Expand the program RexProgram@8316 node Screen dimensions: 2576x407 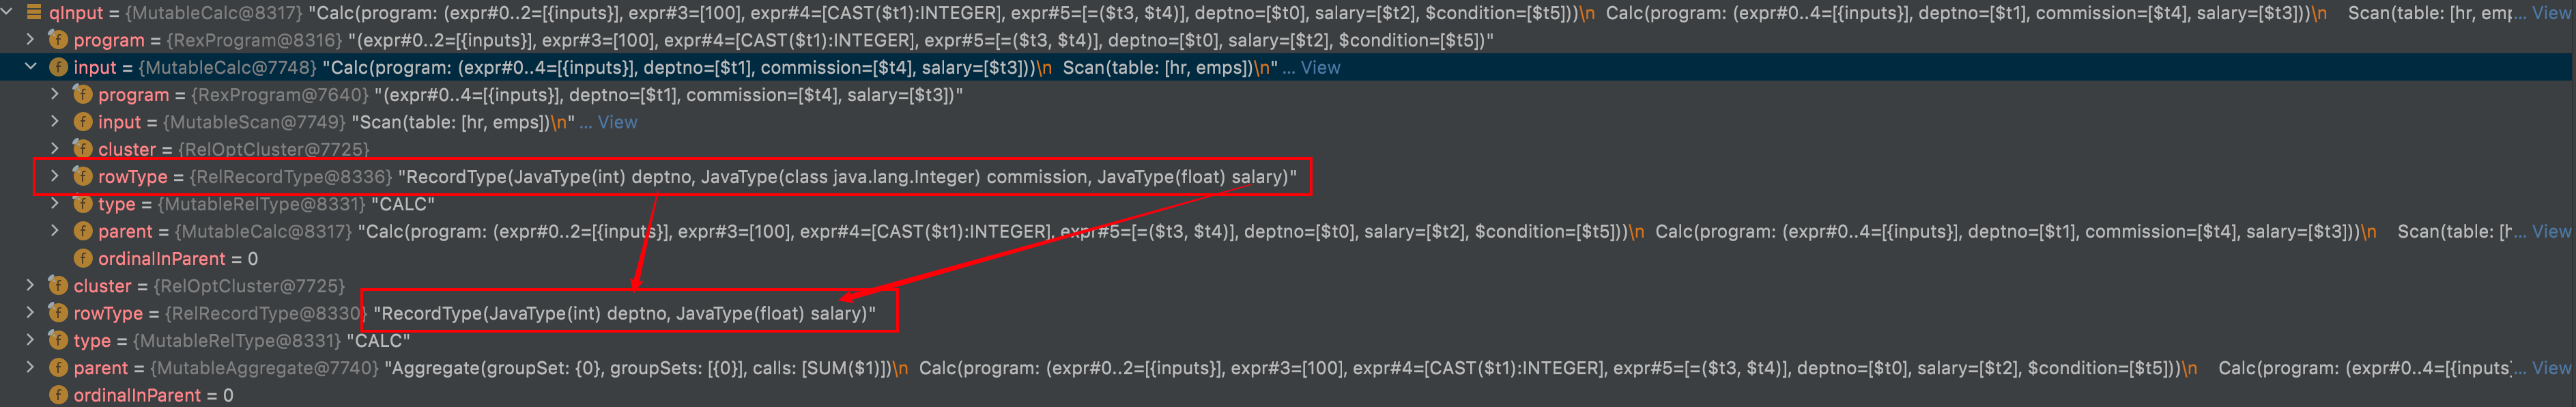tap(31, 40)
